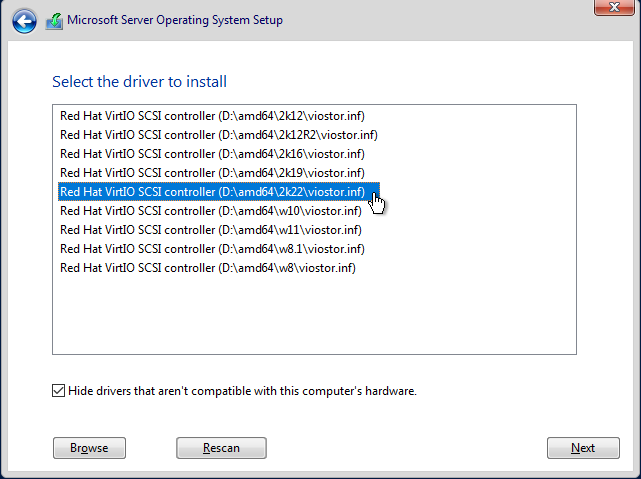Pick the w8.1 viostor.inf driver
The height and width of the screenshot is (479, 641).
[x=212, y=249]
